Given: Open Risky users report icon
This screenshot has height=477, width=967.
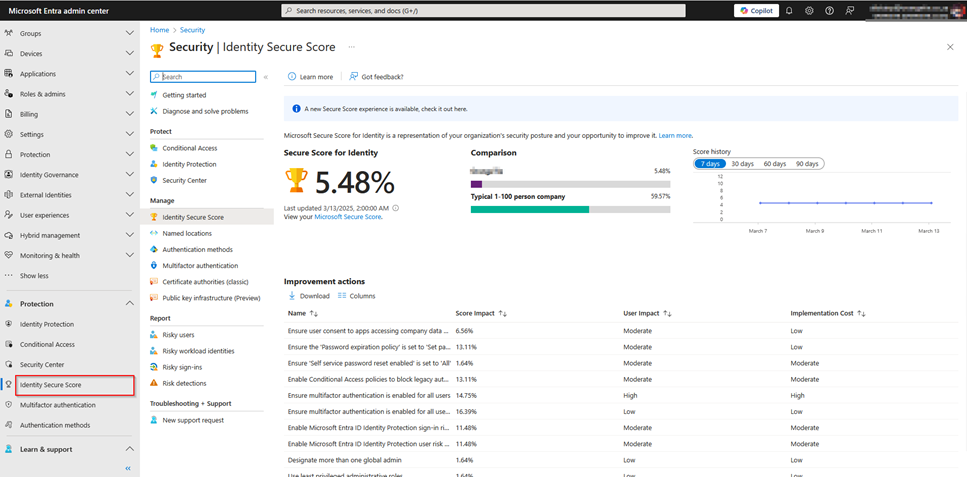Looking at the screenshot, I should coord(154,334).
